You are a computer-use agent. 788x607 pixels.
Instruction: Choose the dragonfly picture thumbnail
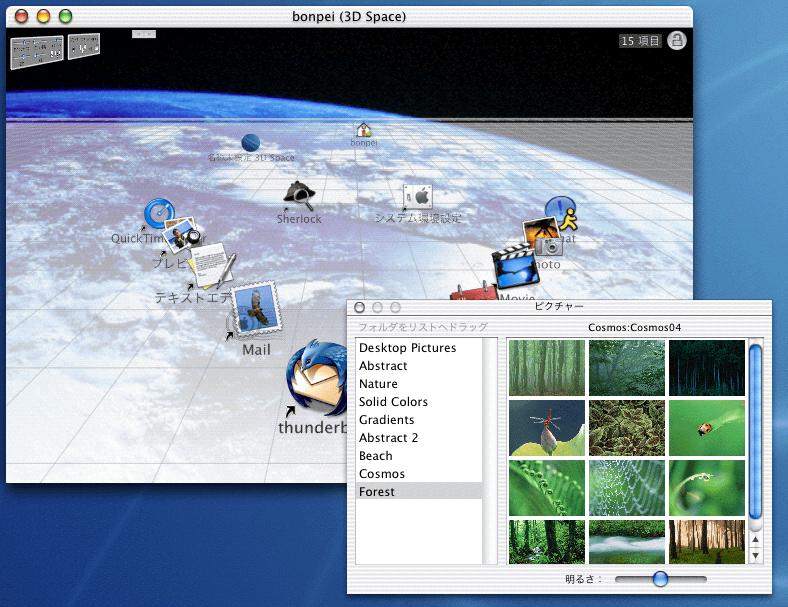click(x=547, y=428)
